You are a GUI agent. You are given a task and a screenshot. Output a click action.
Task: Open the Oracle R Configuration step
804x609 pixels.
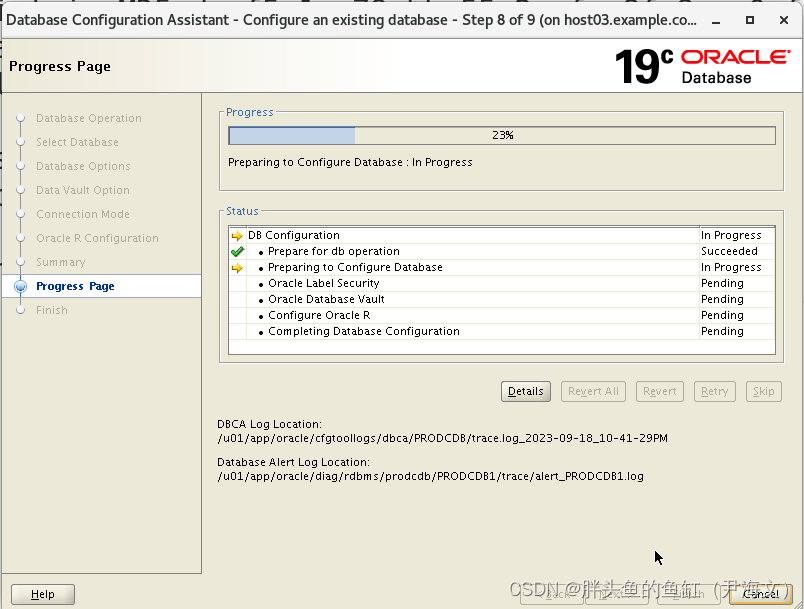click(x=97, y=238)
